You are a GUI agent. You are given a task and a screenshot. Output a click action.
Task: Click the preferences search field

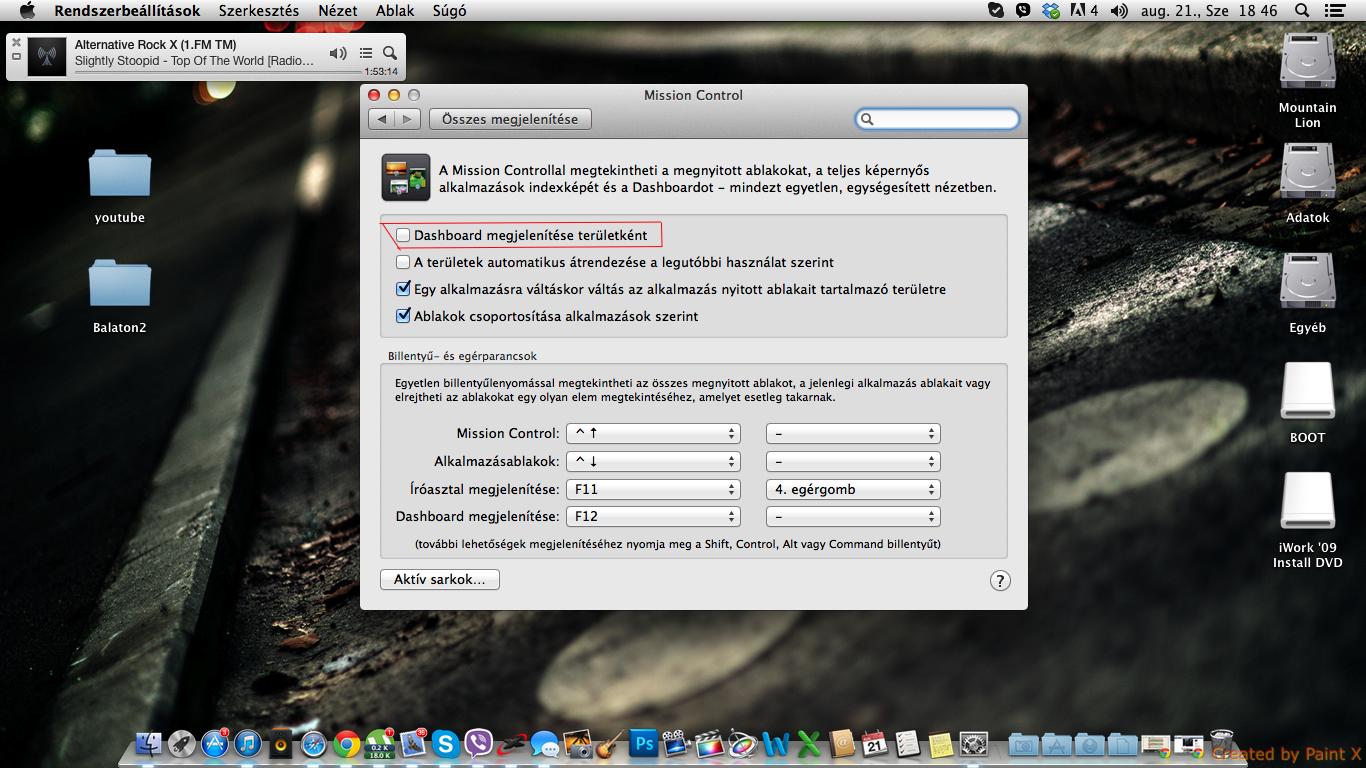pyautogui.click(x=937, y=119)
